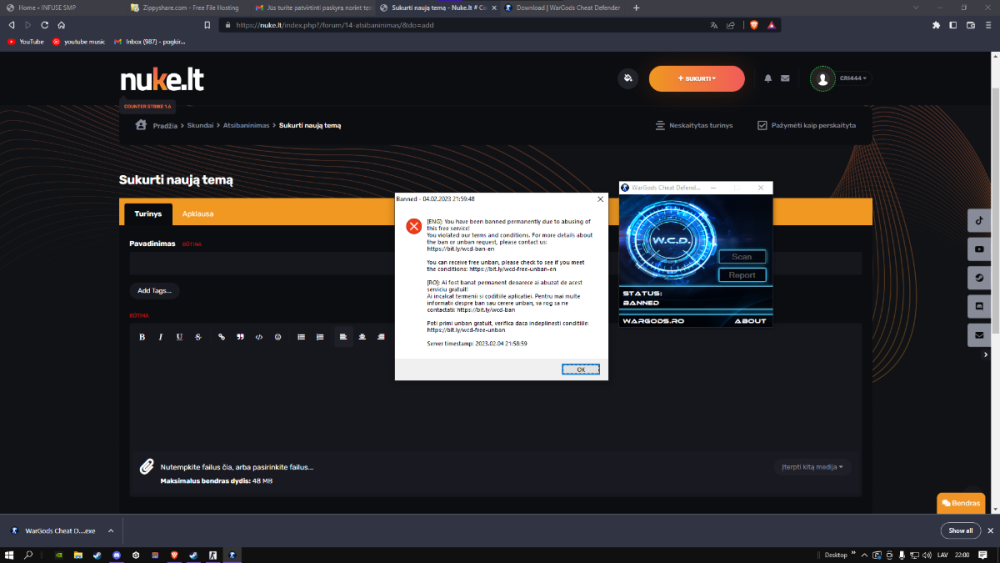The height and width of the screenshot is (563, 1000).
Task: Open ABOUT in WarGods Cheat Defender window
Action: point(750,321)
